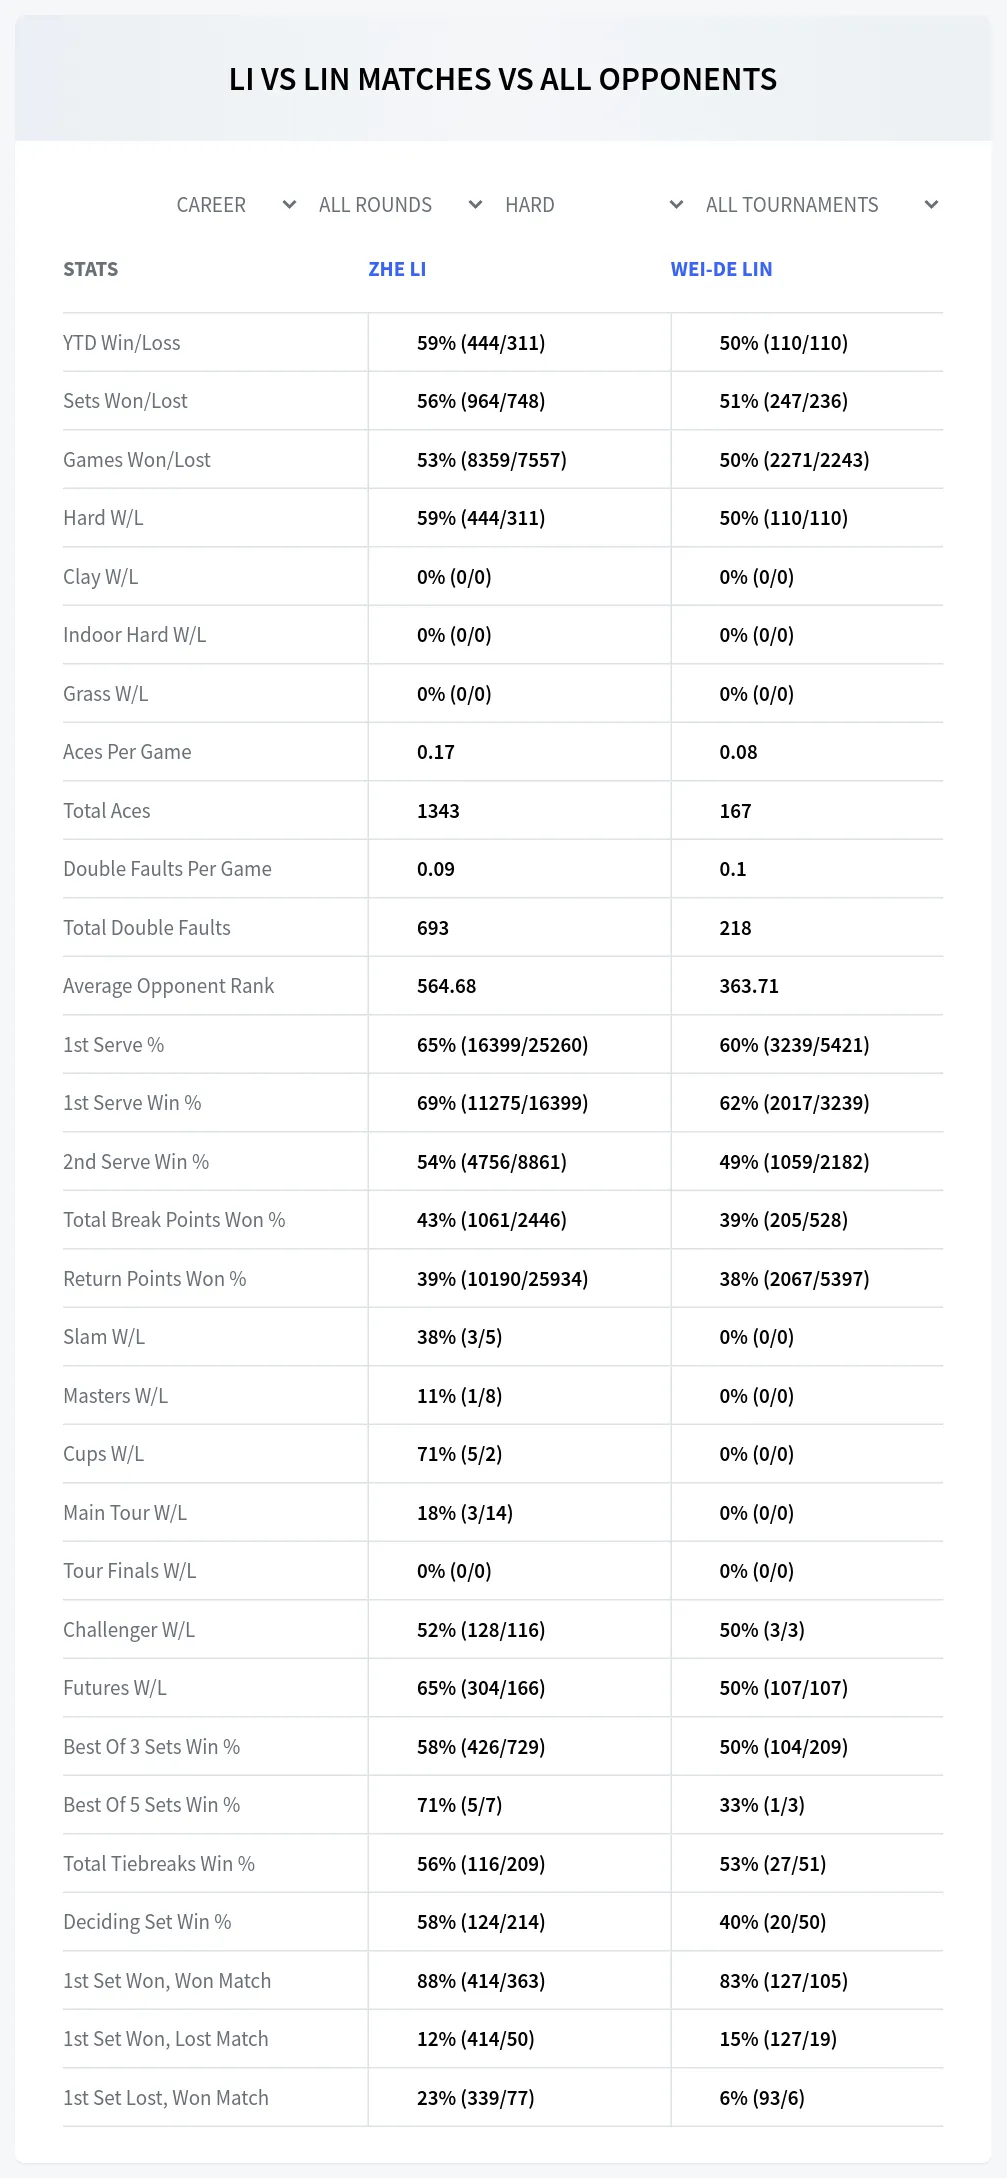Select the Deciding Set Win % row label

tap(147, 1922)
